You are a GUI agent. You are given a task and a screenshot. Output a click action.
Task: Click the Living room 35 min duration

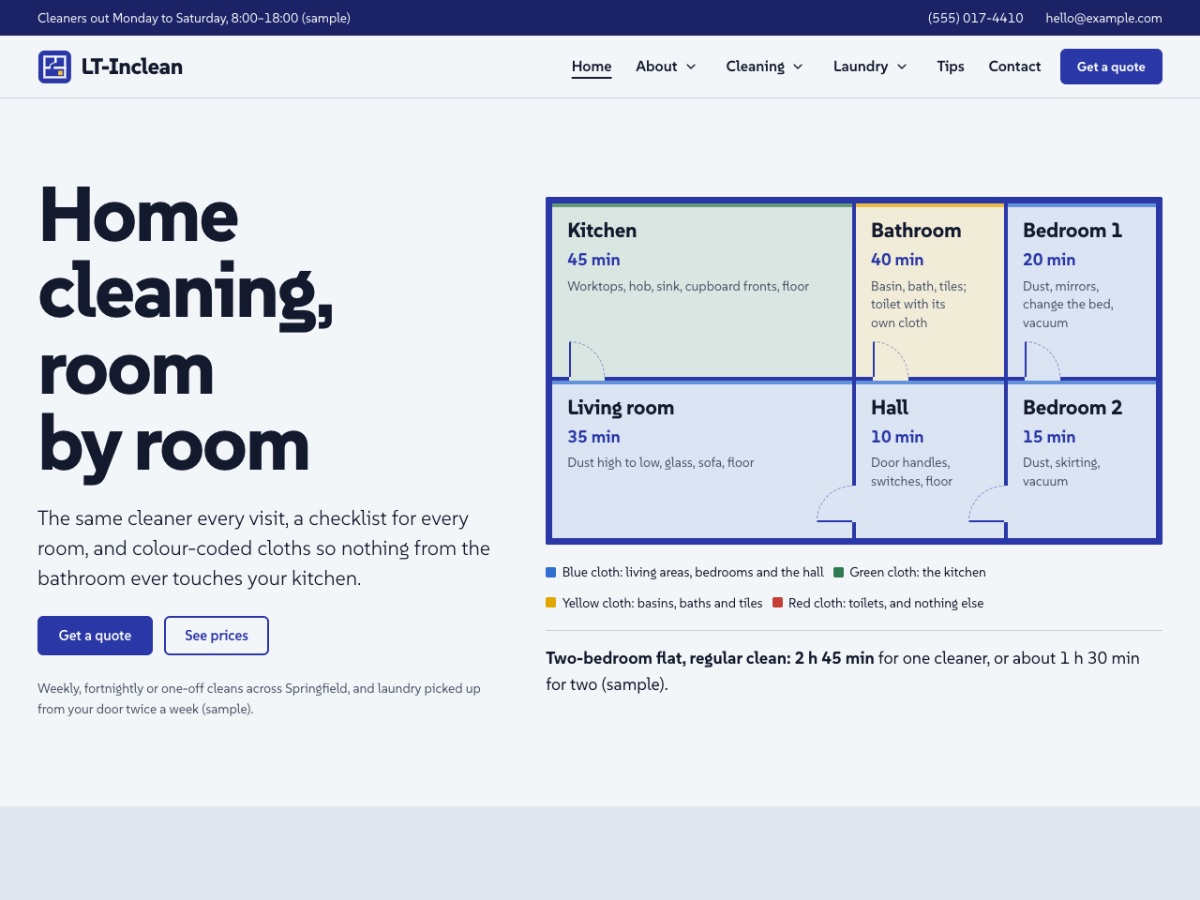tap(594, 437)
